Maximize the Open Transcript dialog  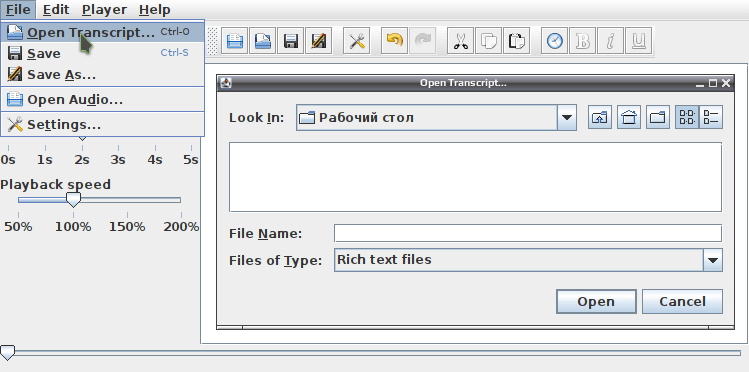tap(713, 83)
